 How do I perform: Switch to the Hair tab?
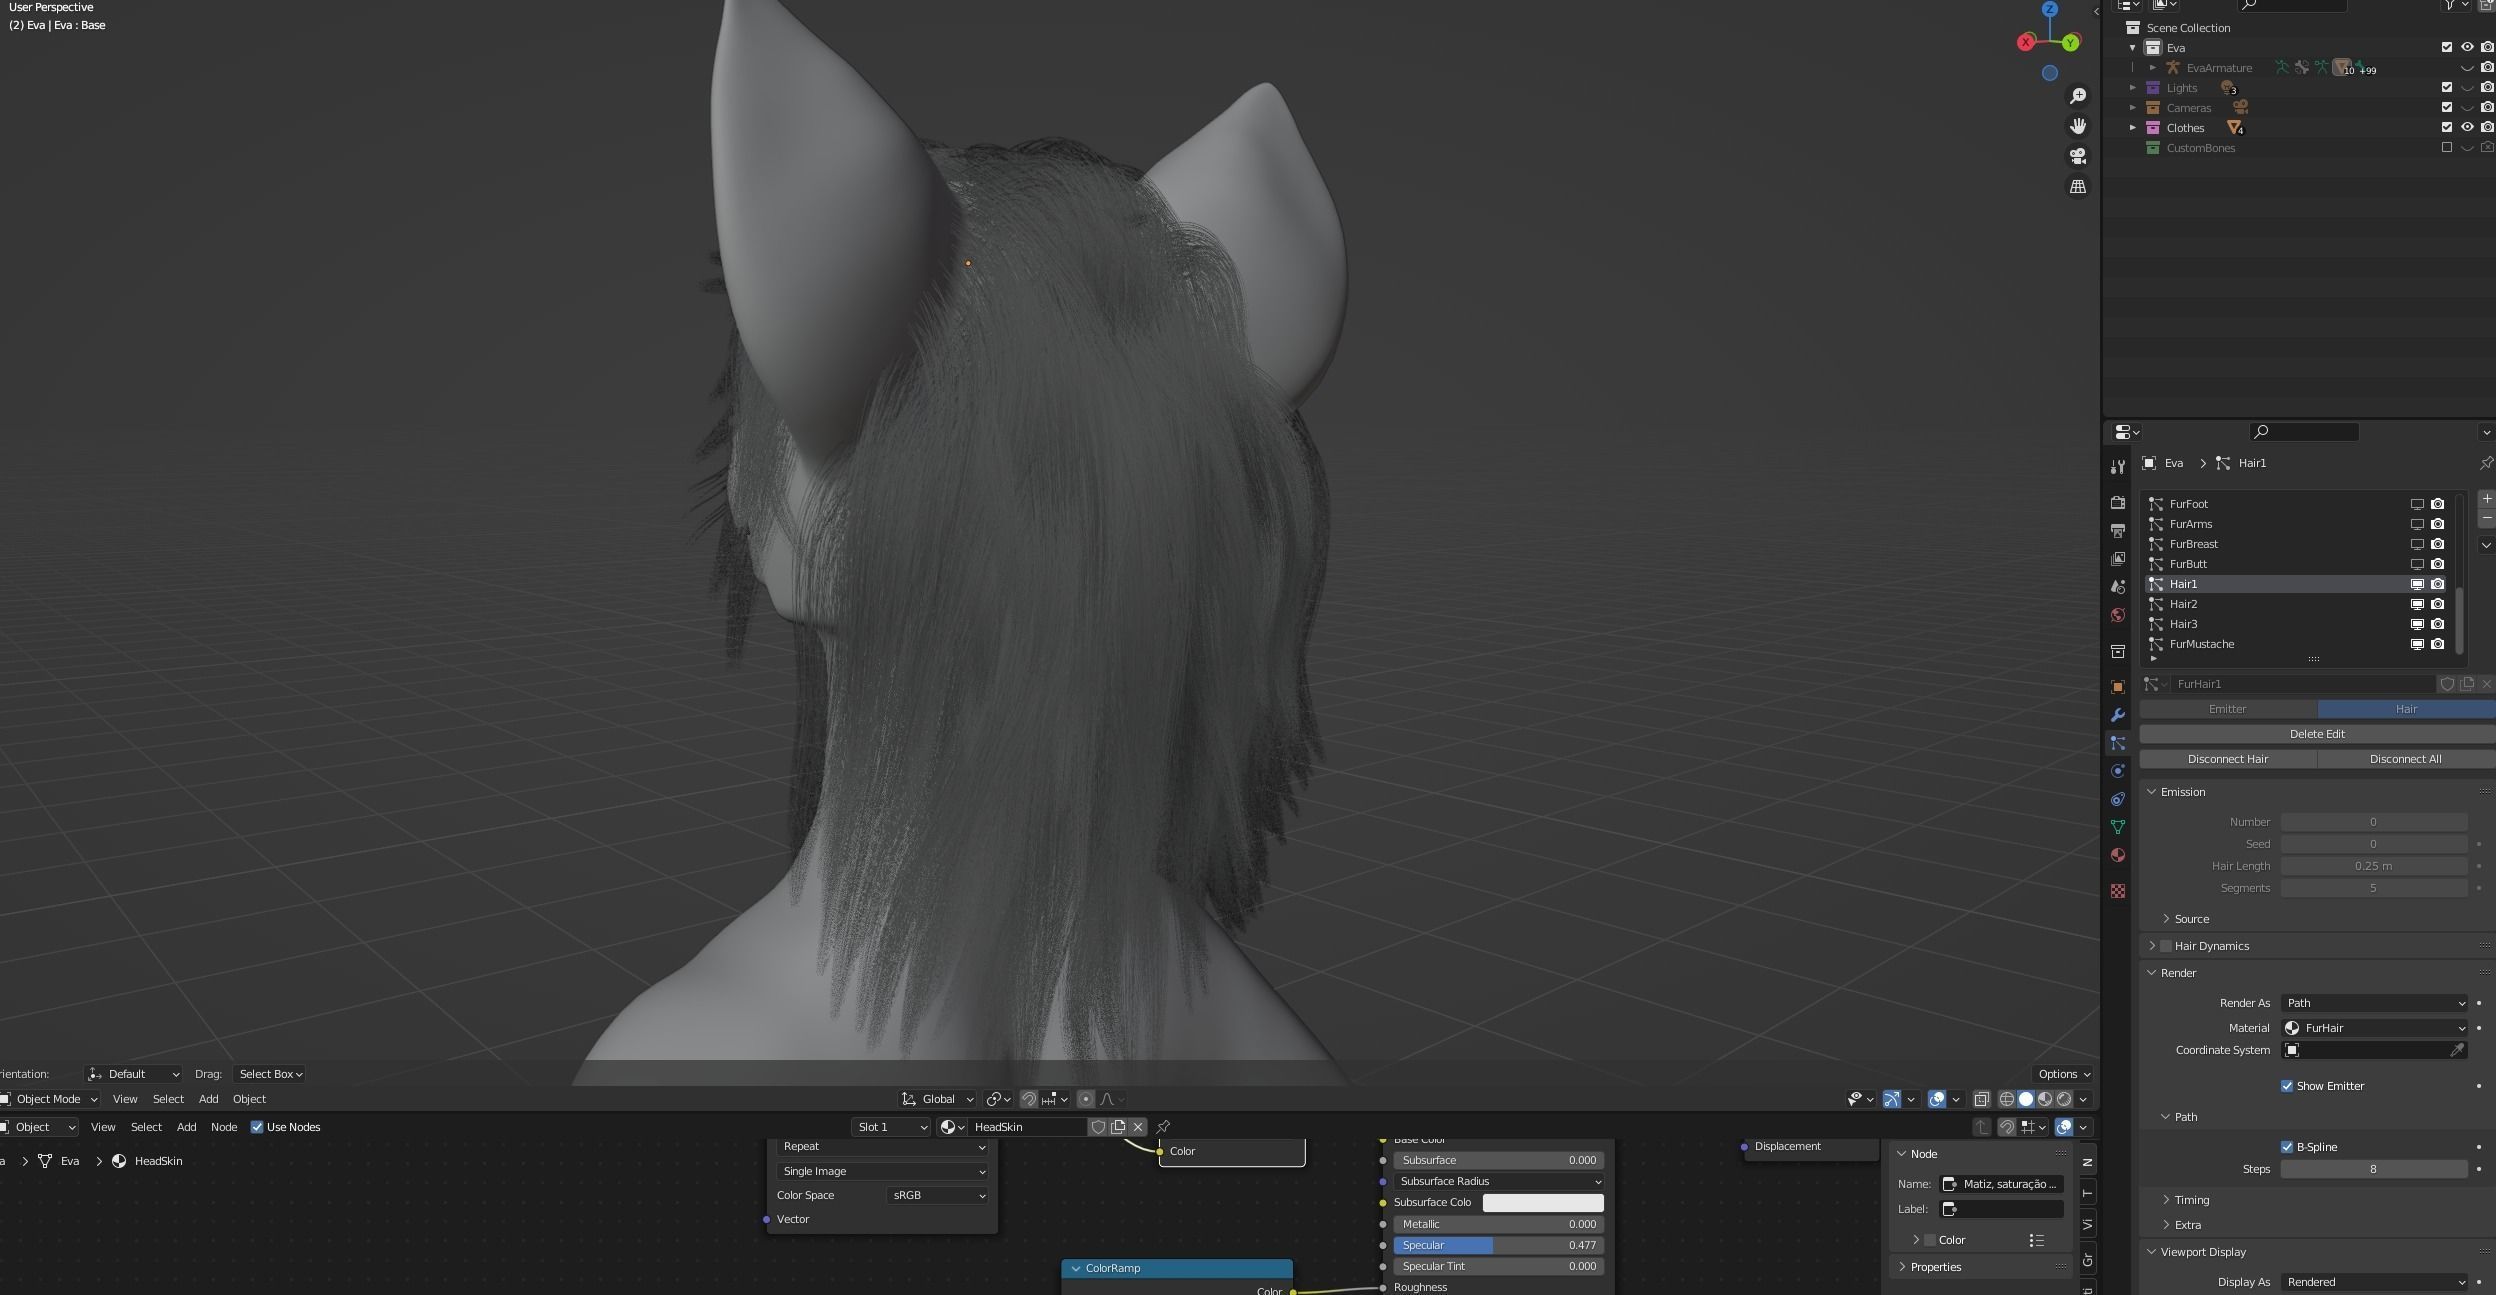pos(2406,709)
